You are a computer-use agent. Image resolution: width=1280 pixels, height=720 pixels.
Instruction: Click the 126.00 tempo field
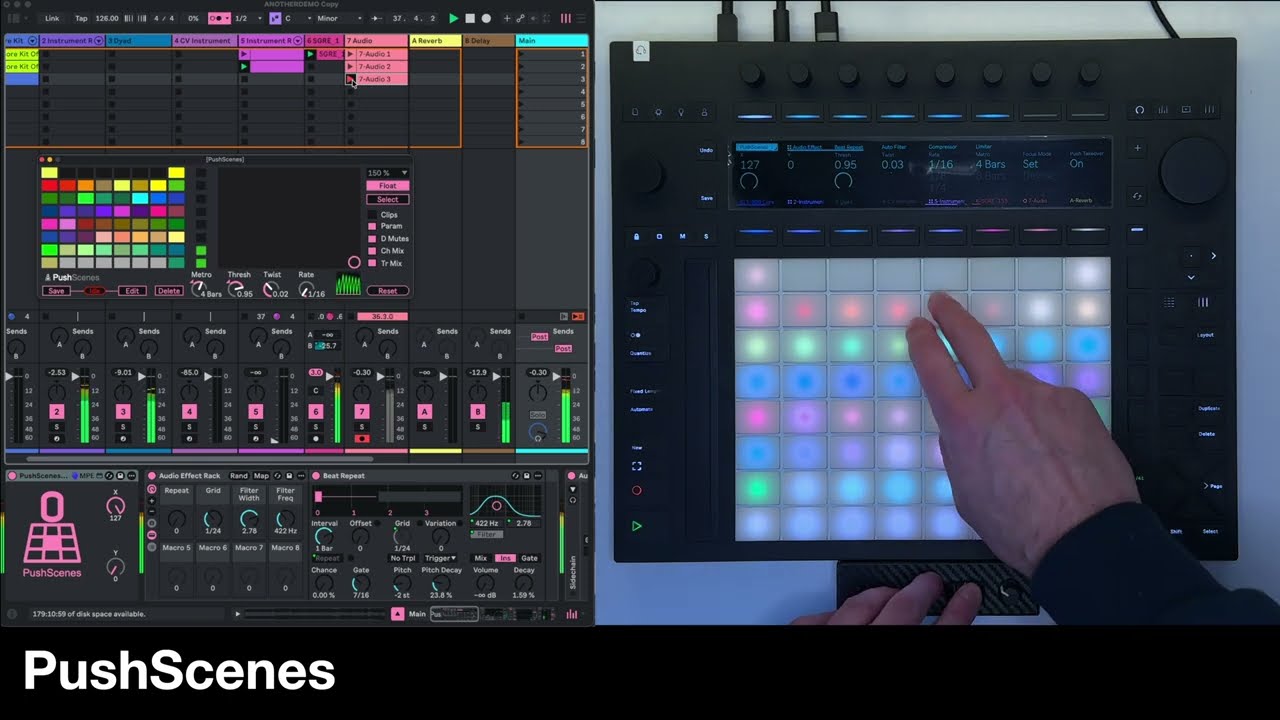pos(106,18)
